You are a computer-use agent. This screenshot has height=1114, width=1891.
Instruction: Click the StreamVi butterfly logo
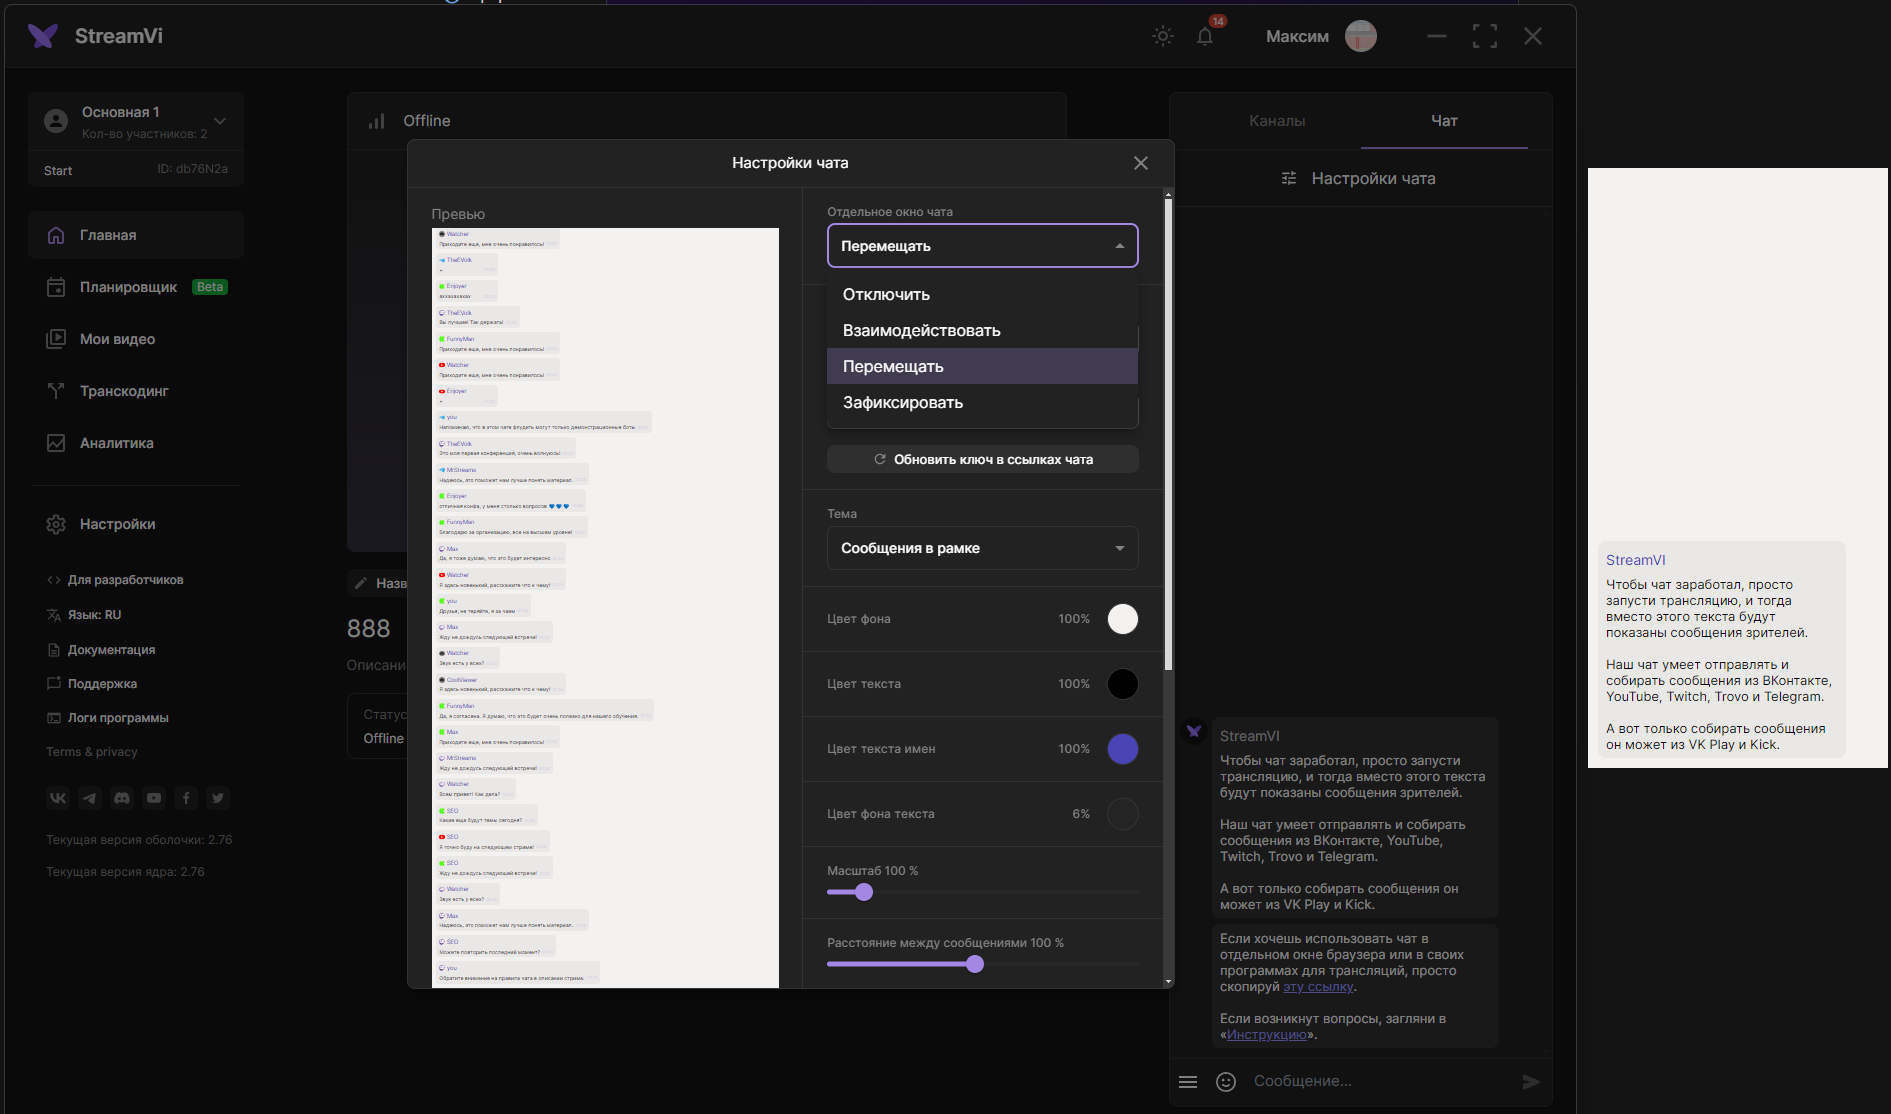click(x=42, y=36)
